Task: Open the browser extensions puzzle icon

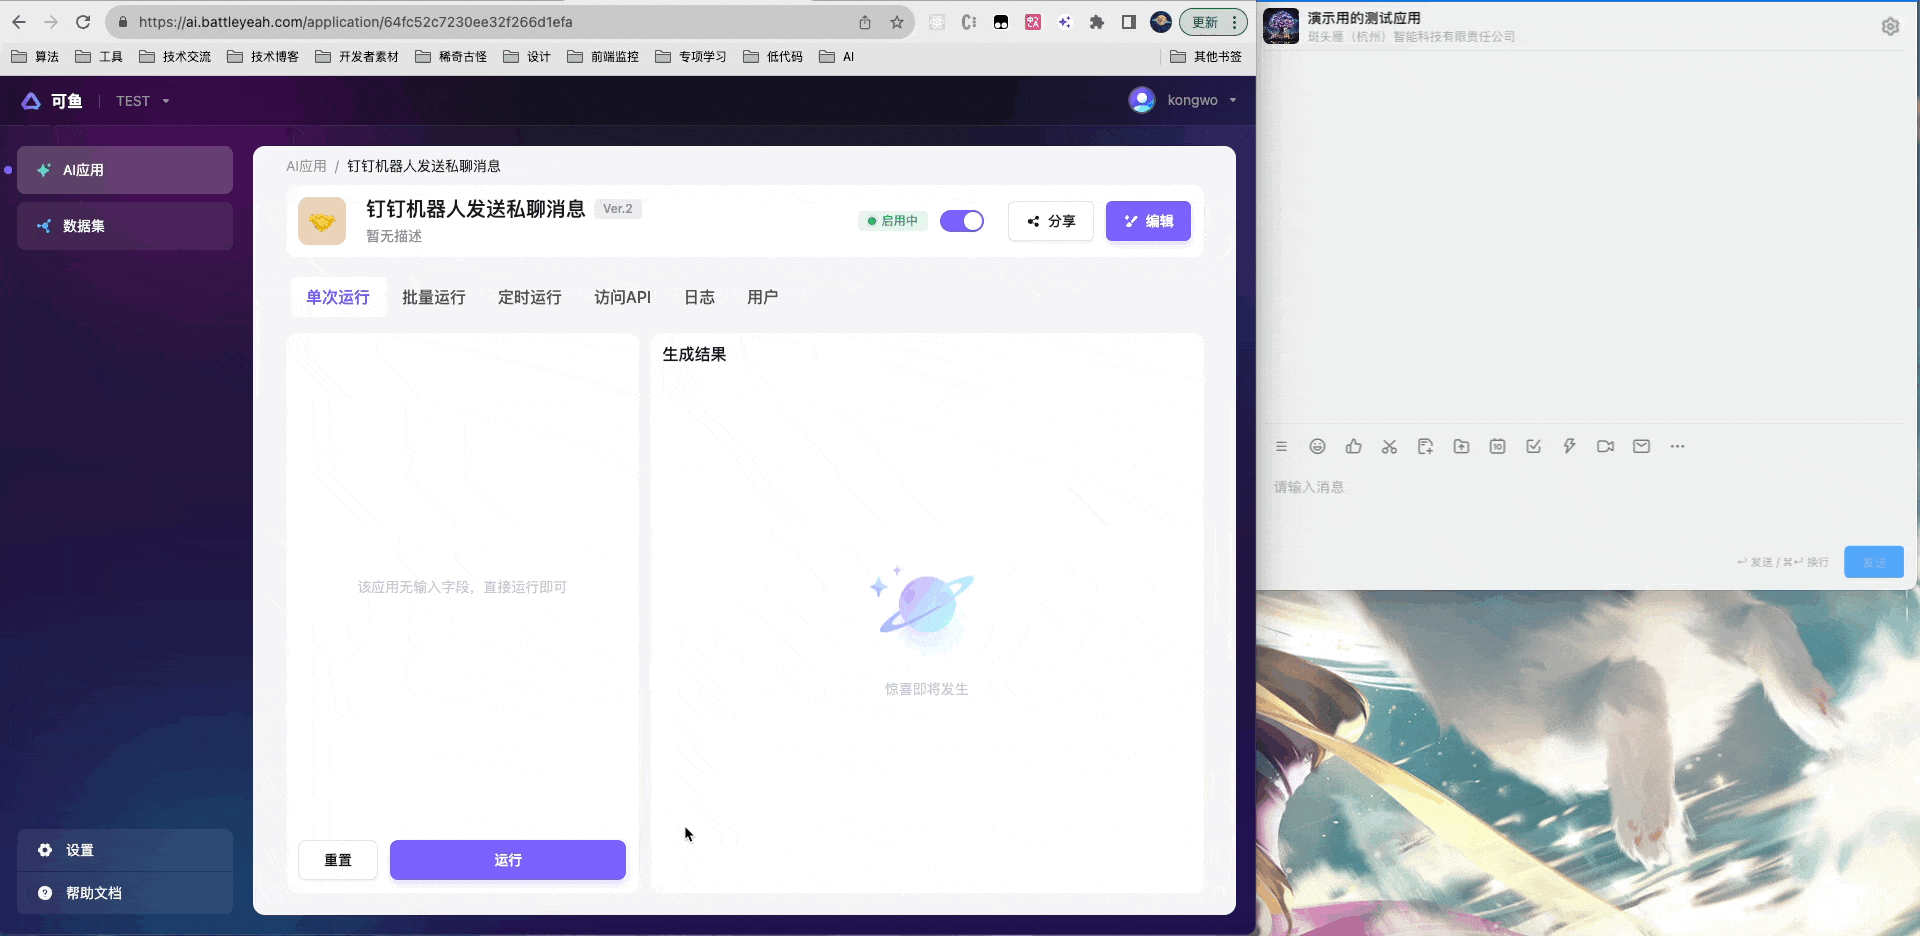Action: tap(1097, 22)
